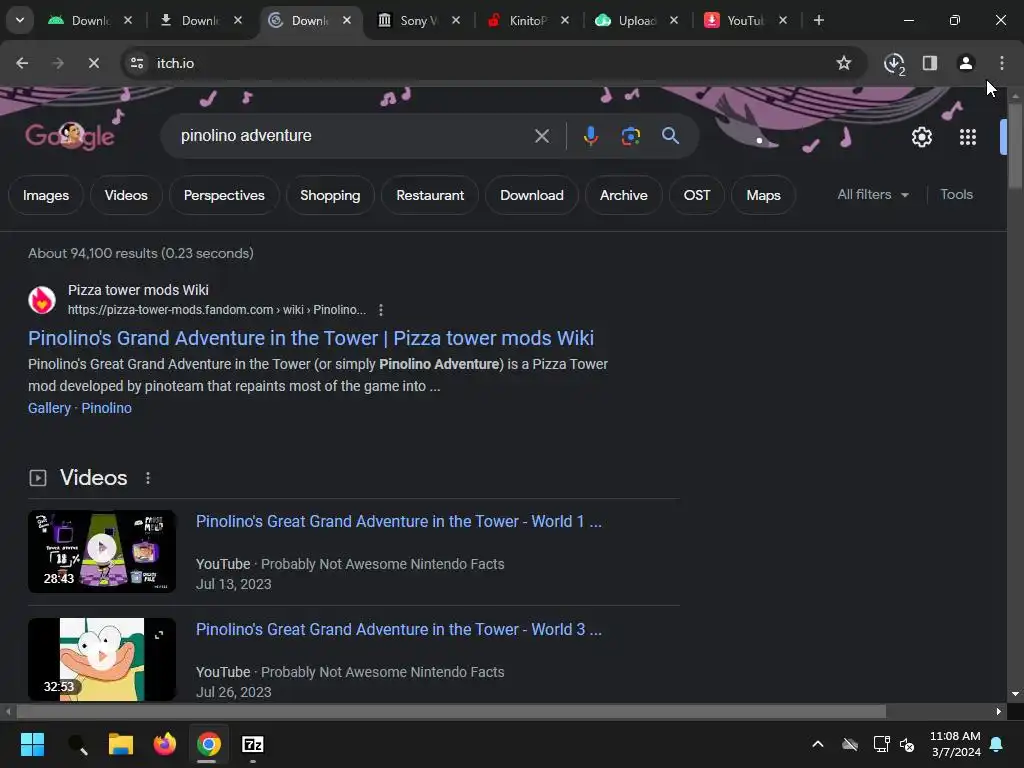The height and width of the screenshot is (768, 1024).
Task: Apply the Download filter chip
Action: [x=532, y=195]
